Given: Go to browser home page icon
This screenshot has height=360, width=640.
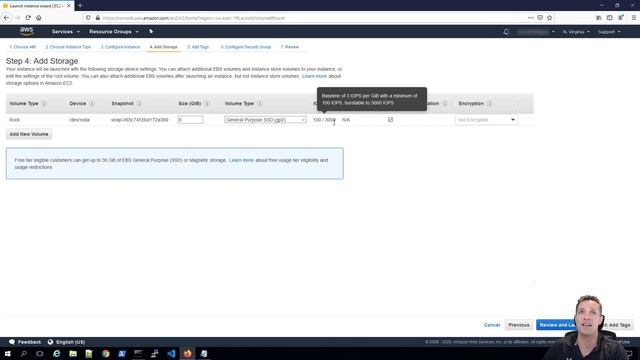Looking at the screenshot, I should click(39, 18).
